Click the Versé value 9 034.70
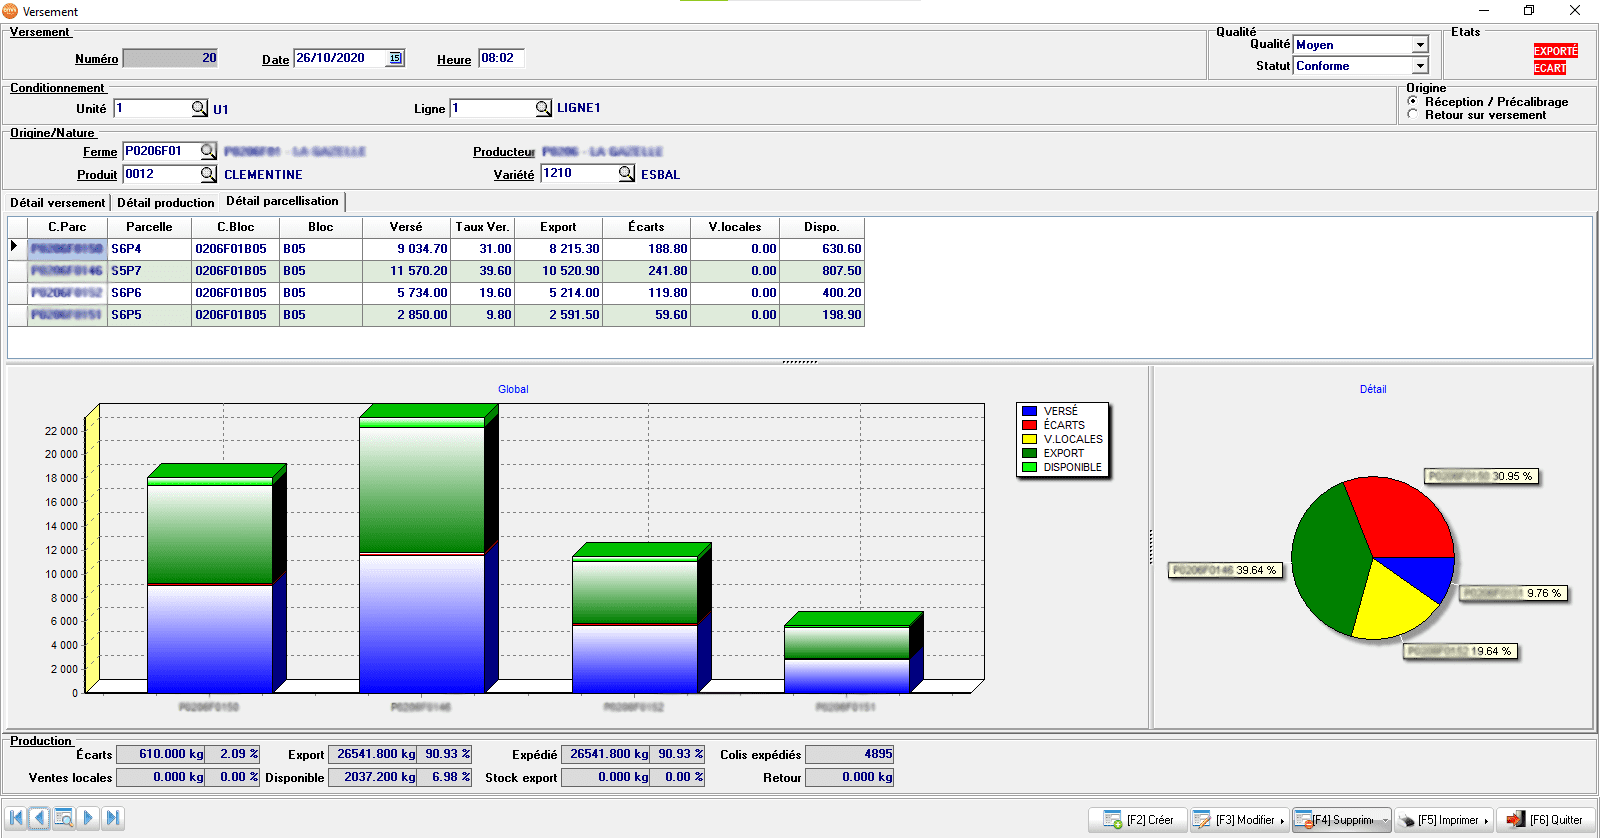Viewport: 1600px width, 838px height. pos(406,249)
